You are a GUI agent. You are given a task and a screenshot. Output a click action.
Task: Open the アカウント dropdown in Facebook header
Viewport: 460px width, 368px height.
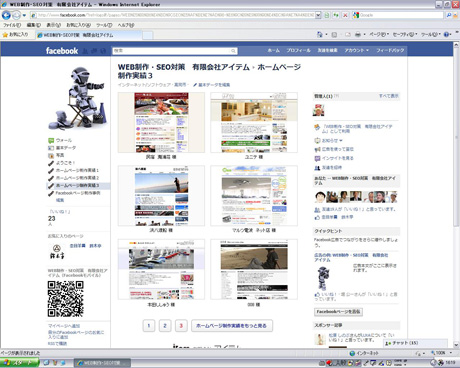(357, 50)
